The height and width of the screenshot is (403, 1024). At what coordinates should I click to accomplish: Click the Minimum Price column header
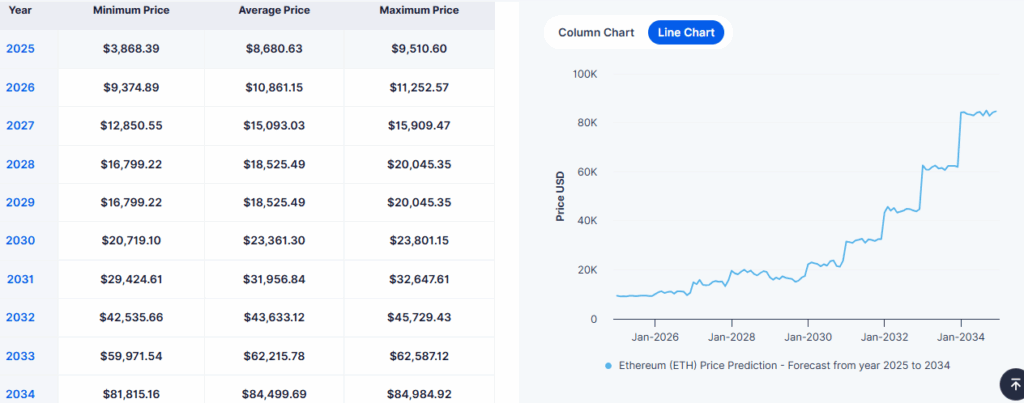coord(131,10)
